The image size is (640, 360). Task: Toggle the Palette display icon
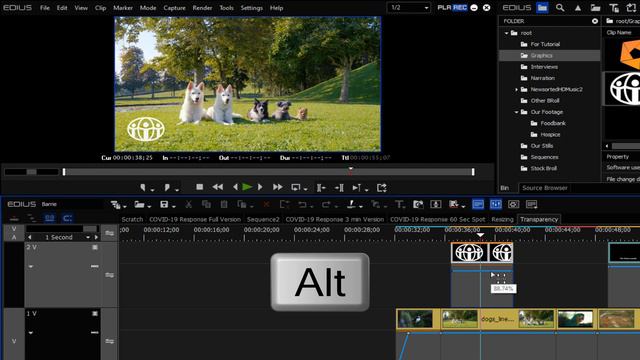496,204
